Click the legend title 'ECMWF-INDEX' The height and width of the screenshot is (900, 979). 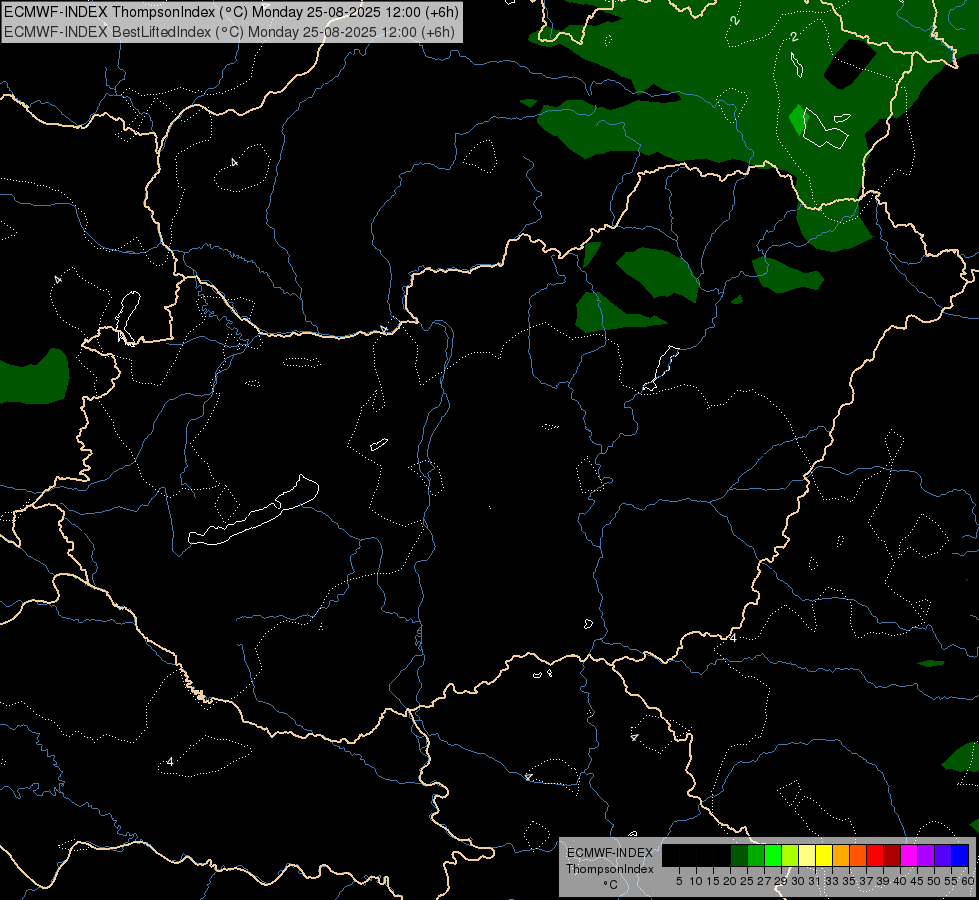[610, 853]
